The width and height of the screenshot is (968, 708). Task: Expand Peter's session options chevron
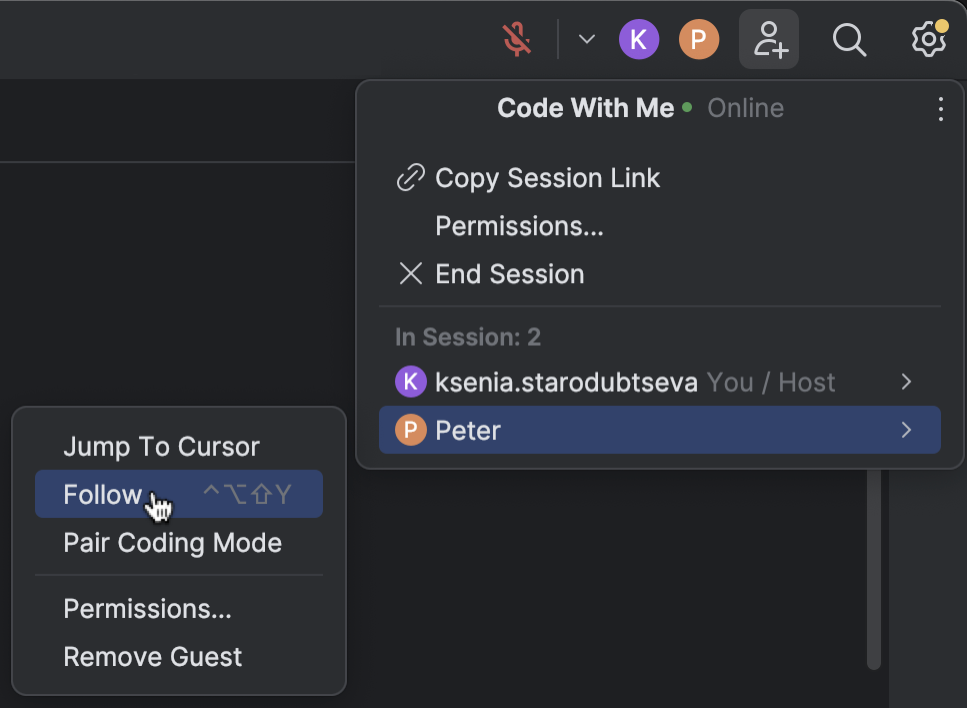905,430
